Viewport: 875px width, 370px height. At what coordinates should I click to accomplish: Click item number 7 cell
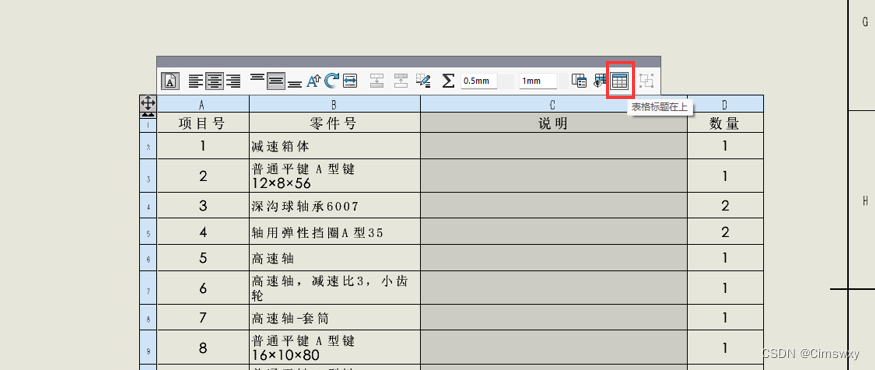(203, 318)
